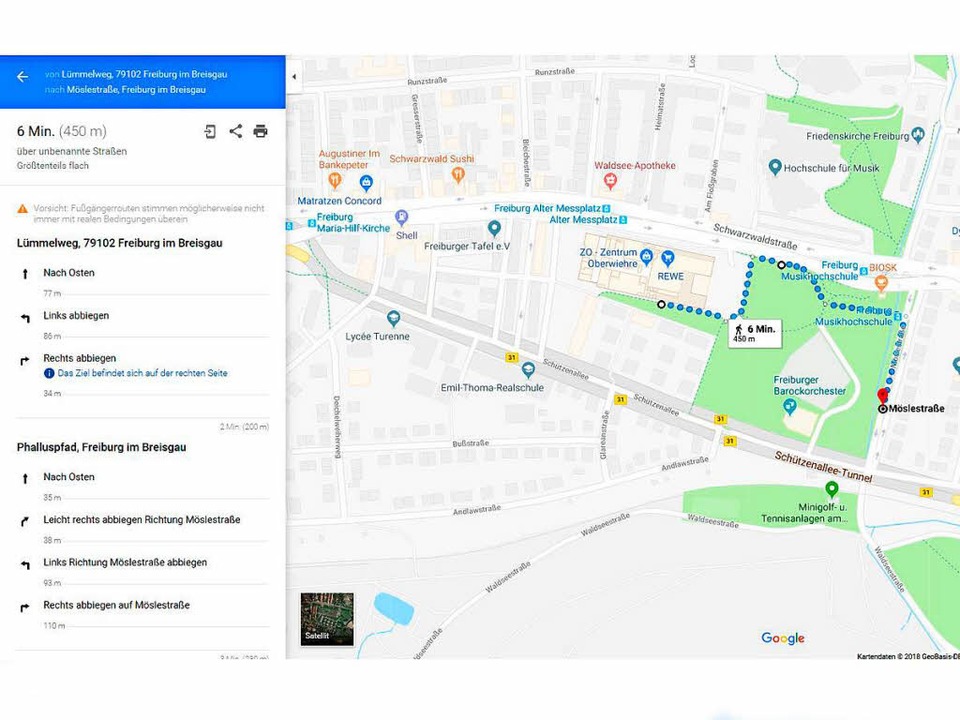Collapse the side panel arrow
The width and height of the screenshot is (960, 720).
pyautogui.click(x=294, y=77)
